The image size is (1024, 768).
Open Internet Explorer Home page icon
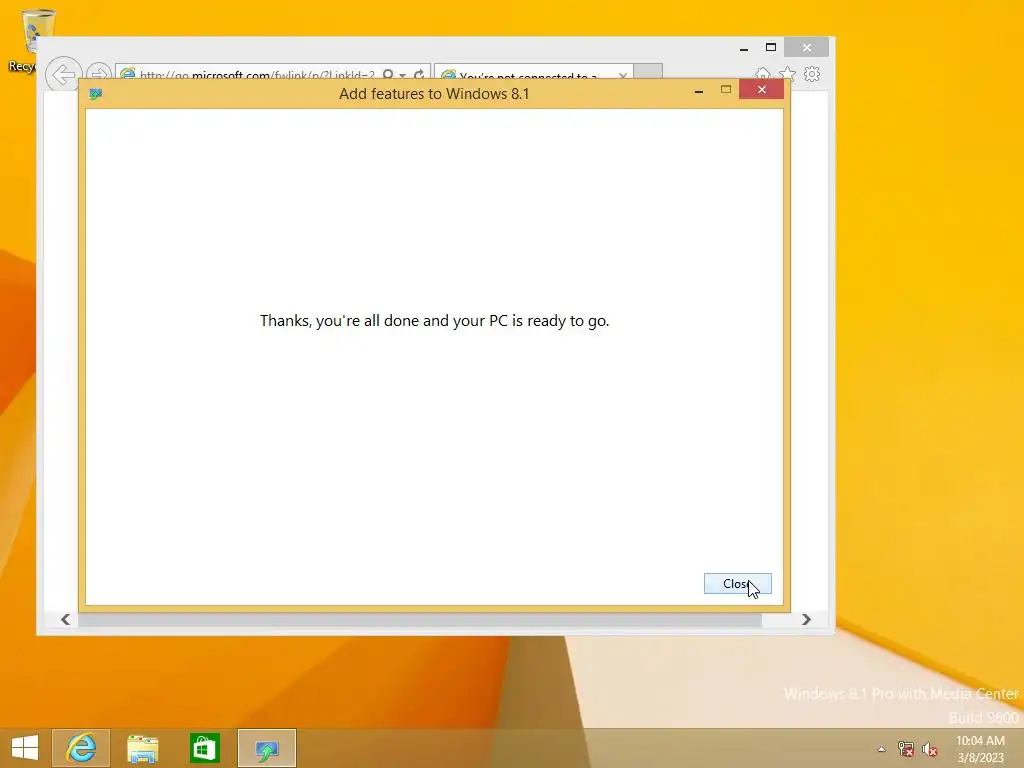(x=763, y=74)
